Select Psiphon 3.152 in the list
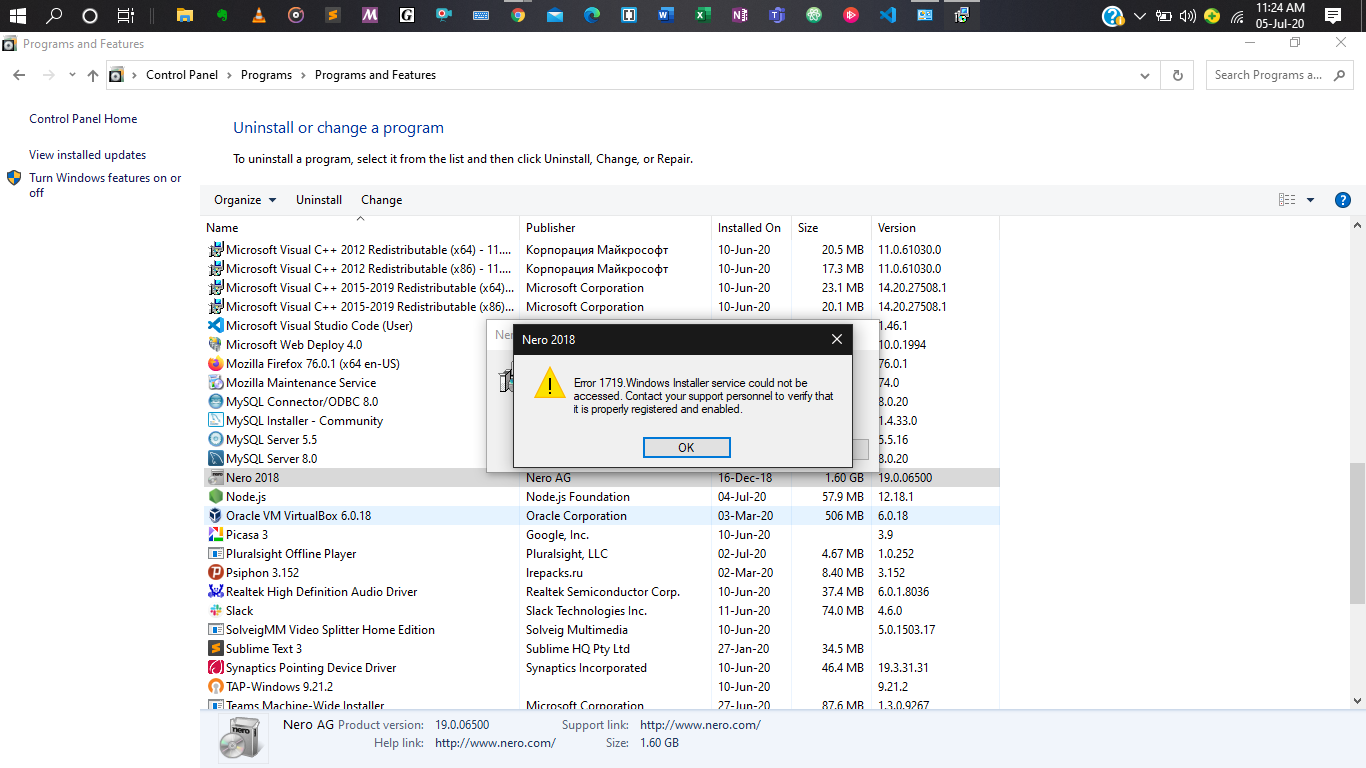1366x768 pixels. click(600, 573)
